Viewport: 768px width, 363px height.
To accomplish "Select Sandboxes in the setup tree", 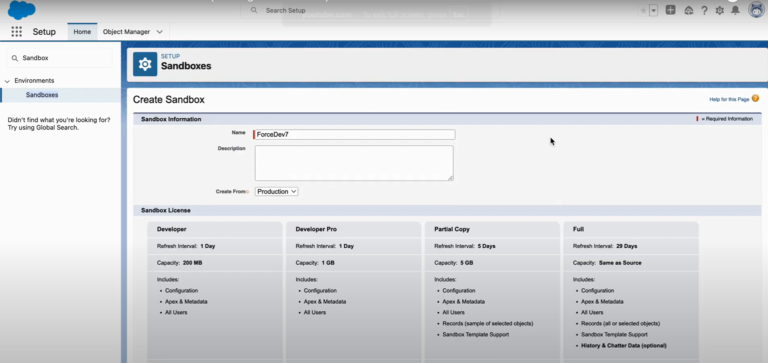I will [x=42, y=95].
